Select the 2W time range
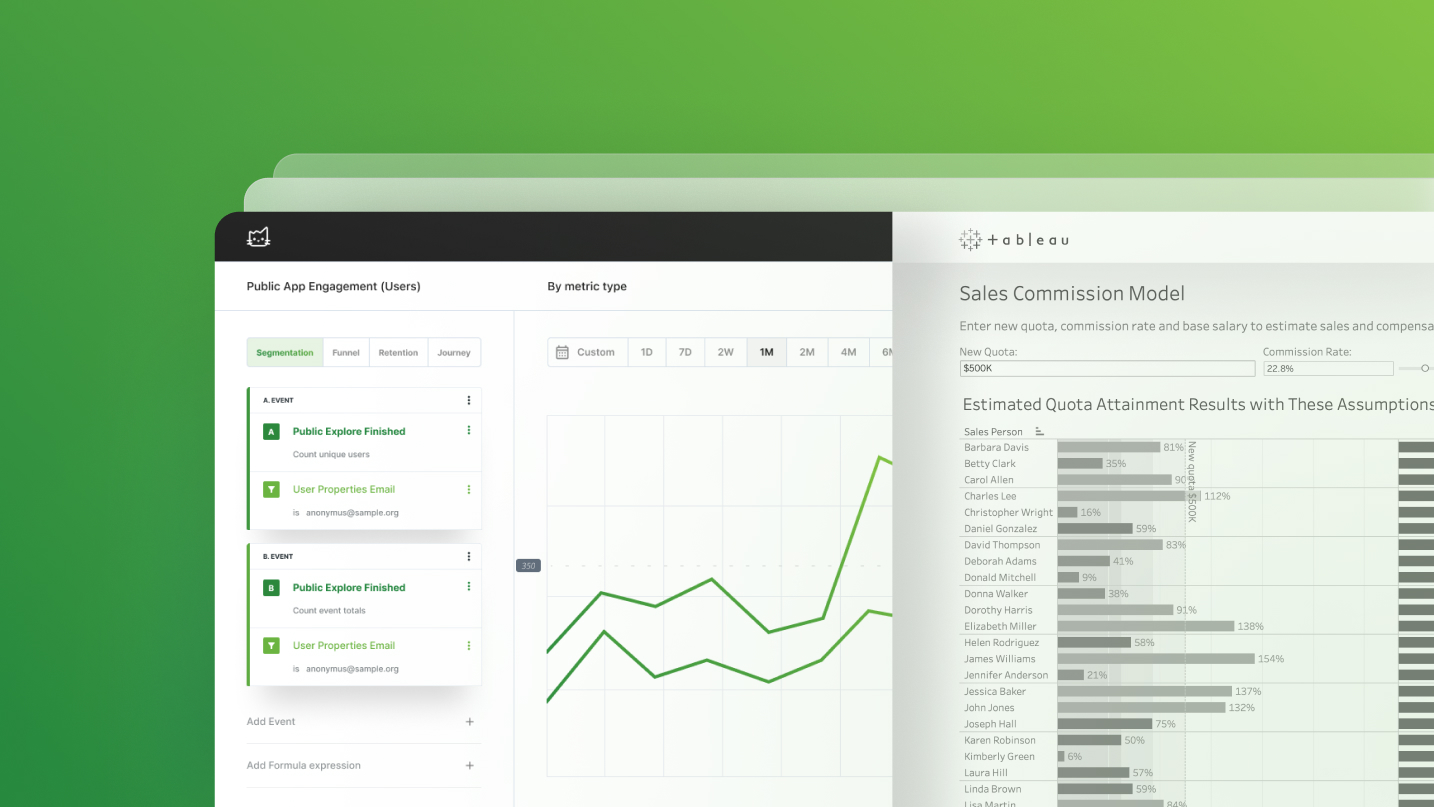1434x807 pixels. tap(725, 352)
